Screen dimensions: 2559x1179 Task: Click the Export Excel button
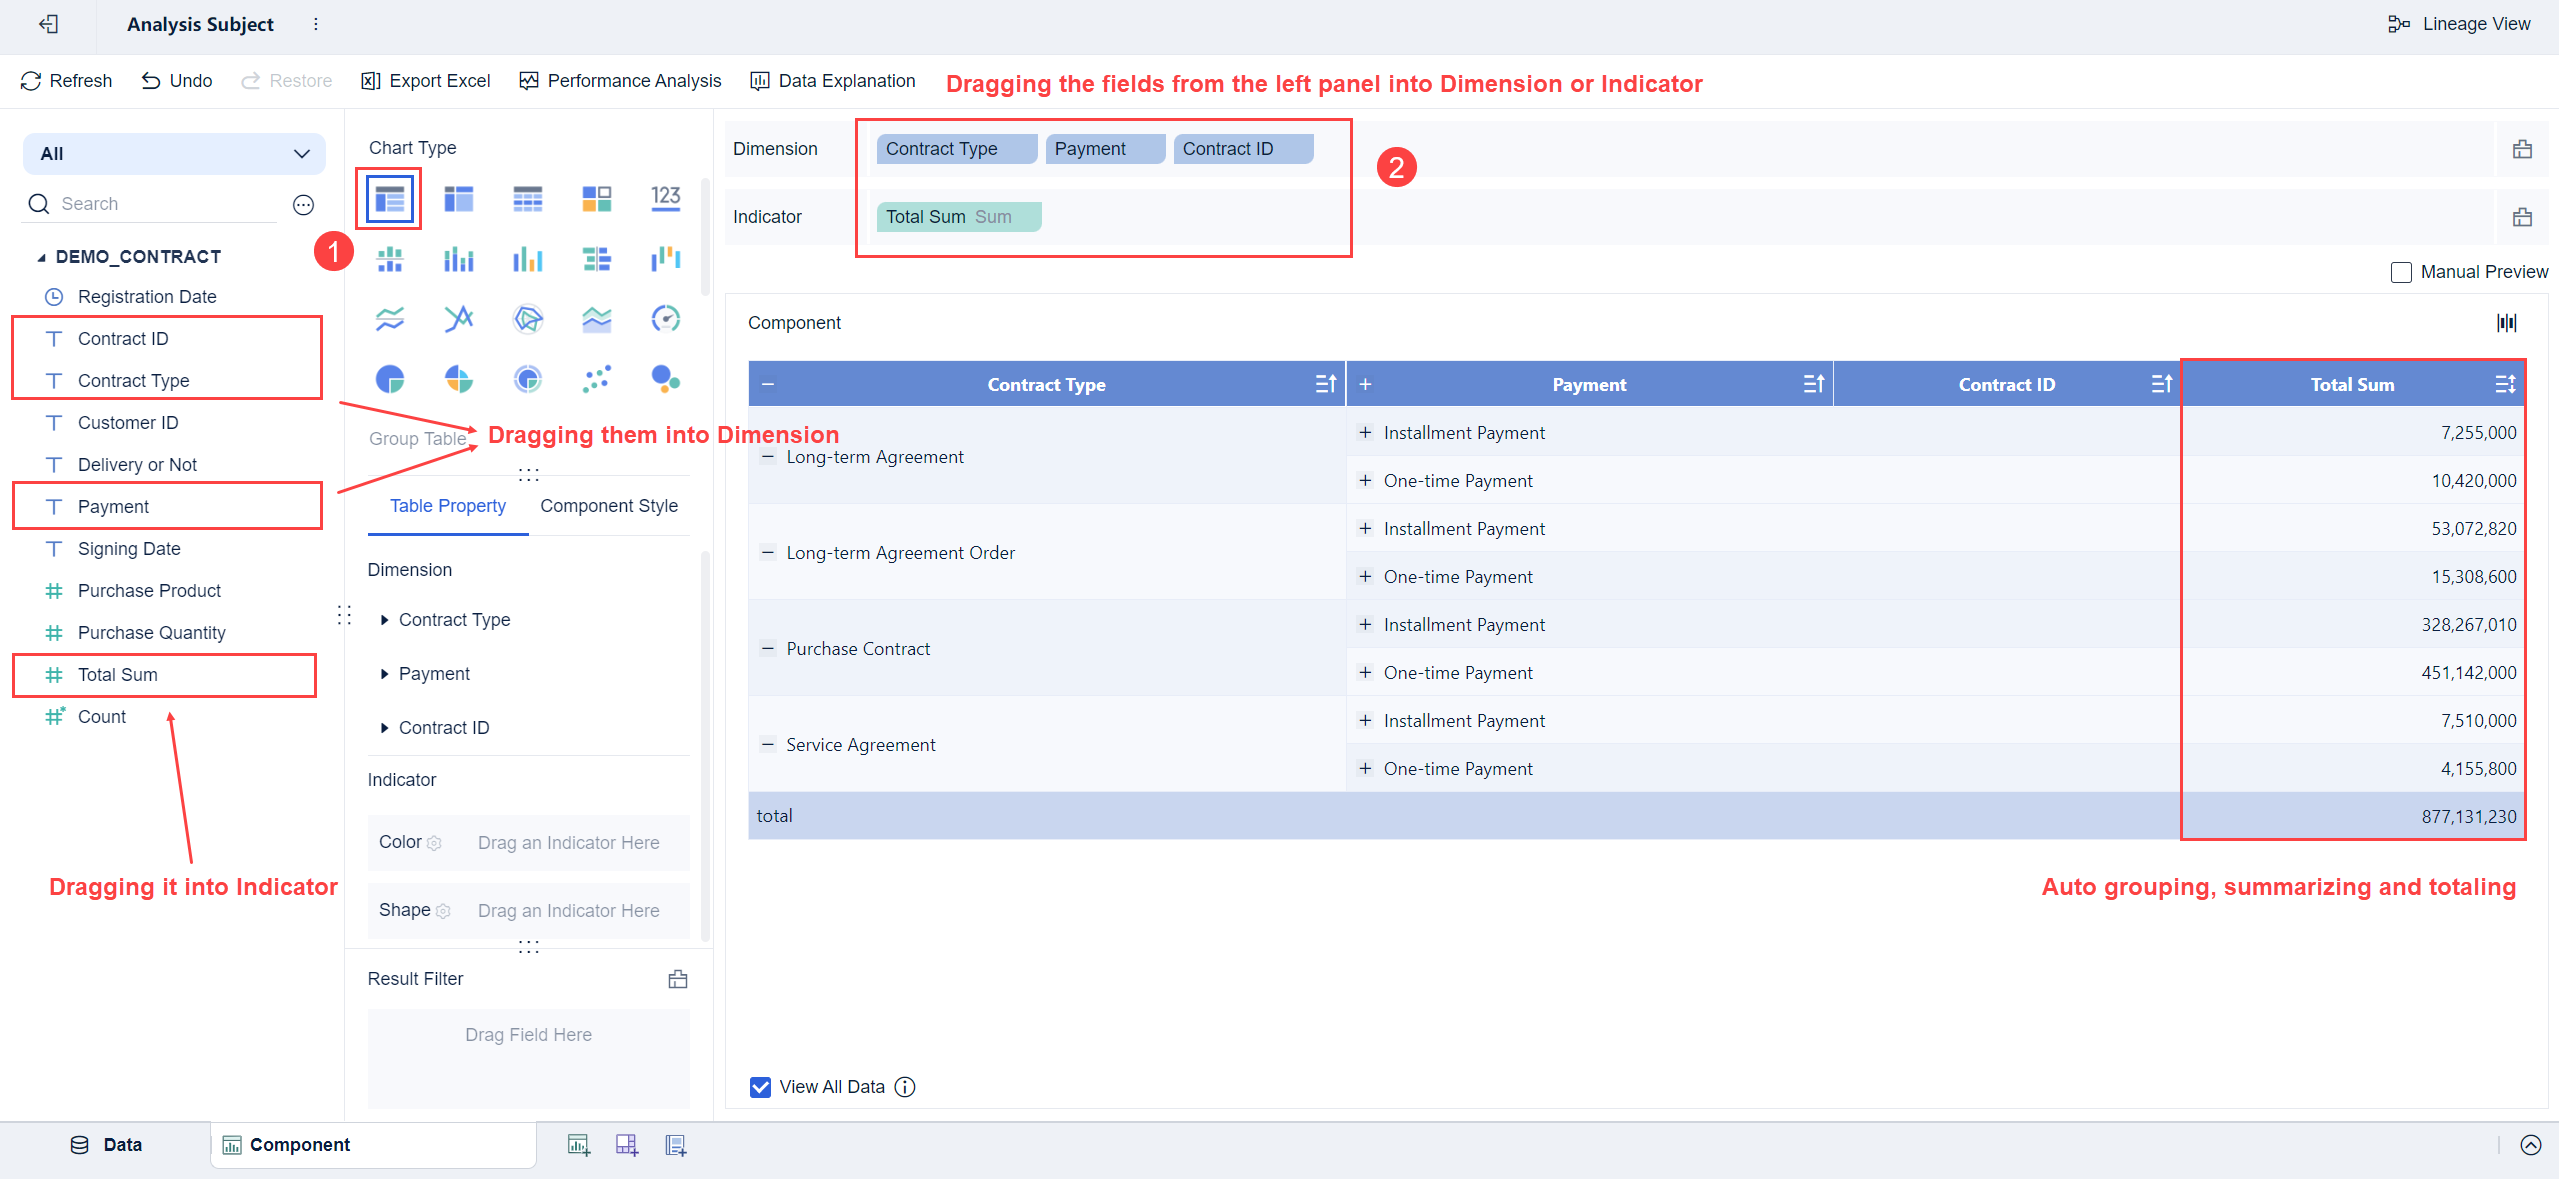click(425, 80)
